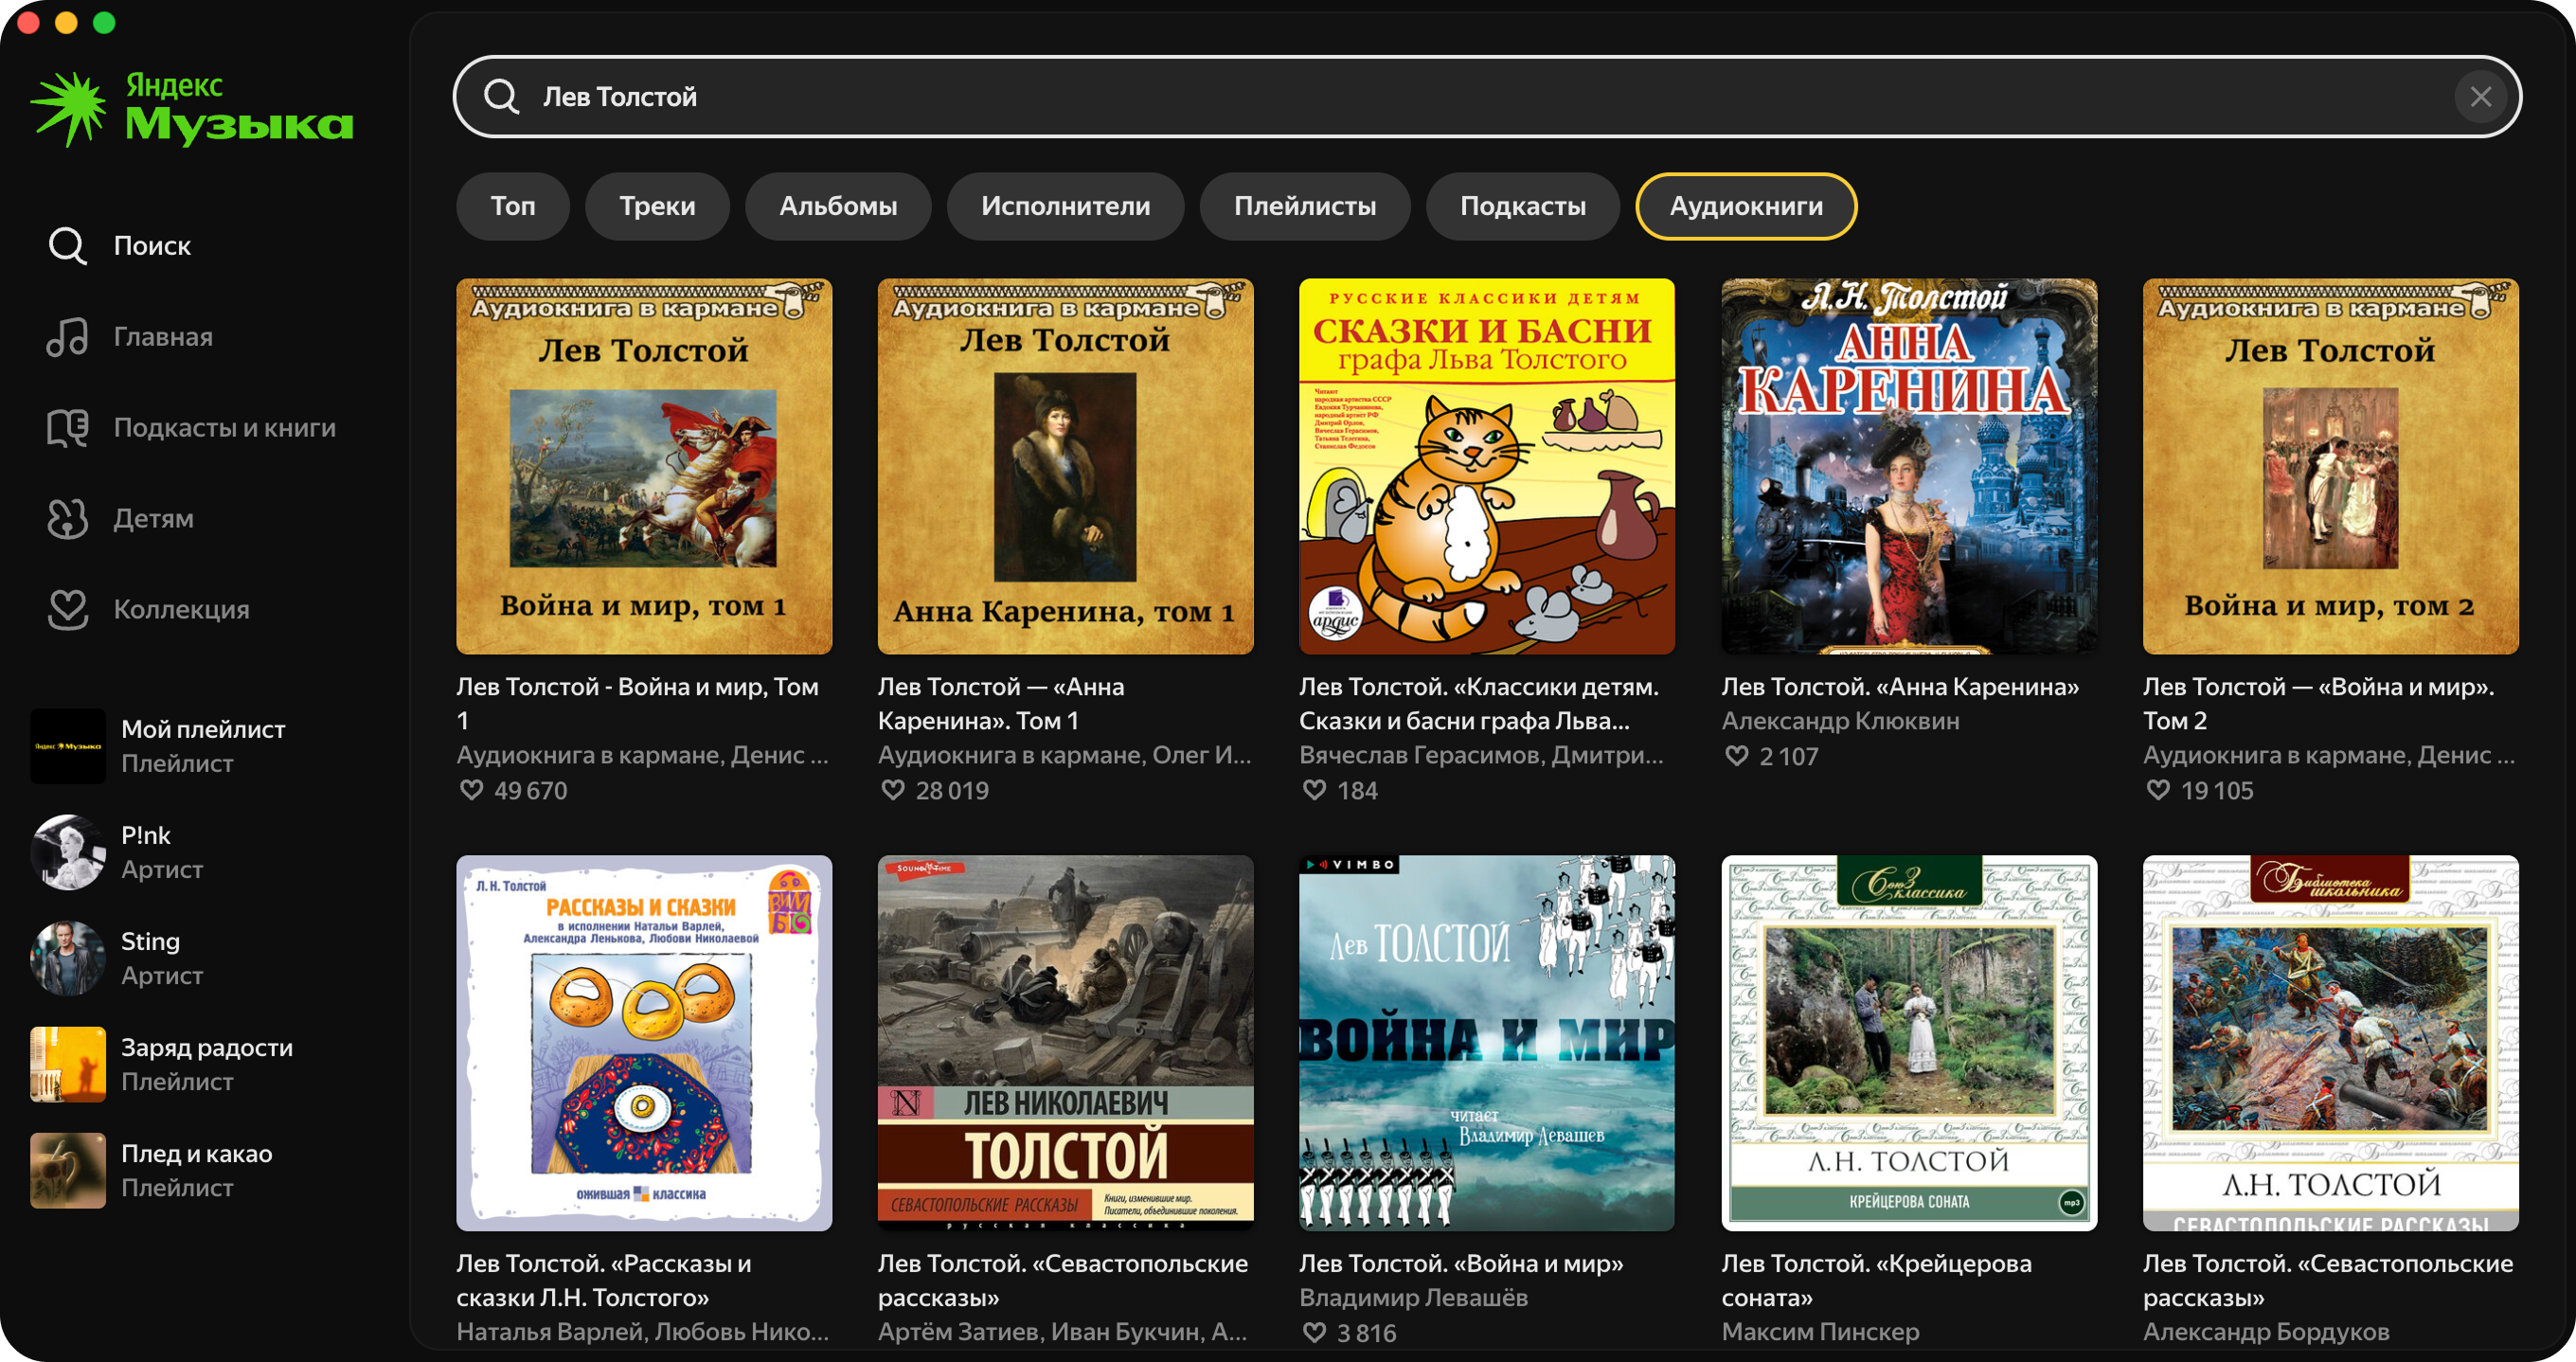Screen dimensions: 2576x1362
Task: Open the P!nk artist entry
Action: [162, 852]
